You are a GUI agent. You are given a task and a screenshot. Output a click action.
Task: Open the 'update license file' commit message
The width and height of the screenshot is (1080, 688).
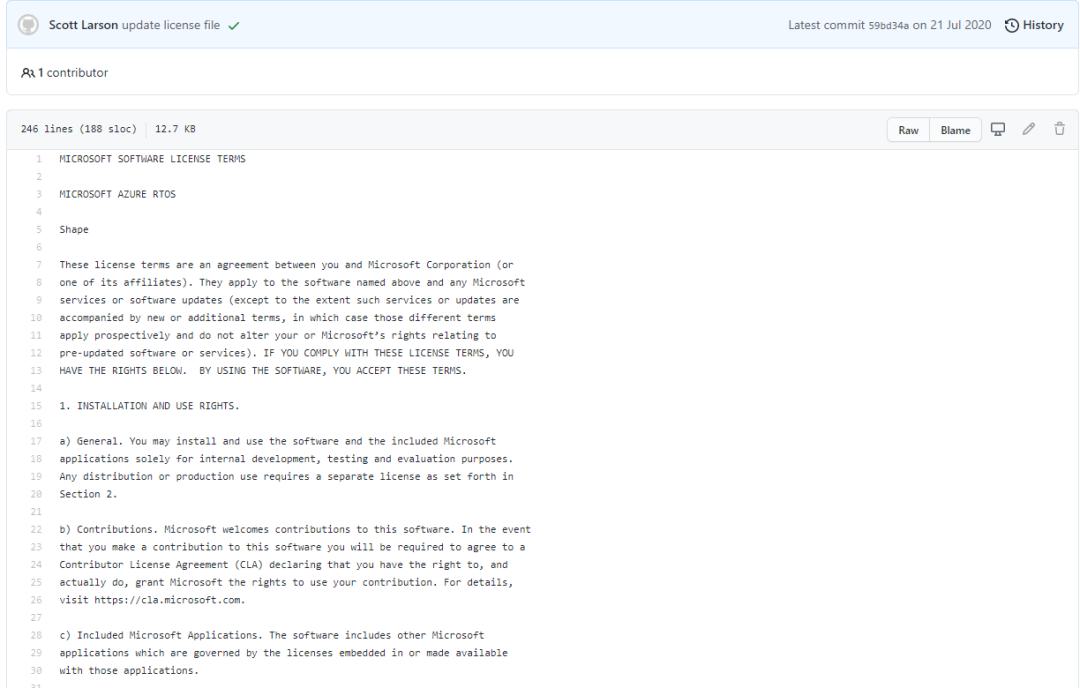[171, 25]
